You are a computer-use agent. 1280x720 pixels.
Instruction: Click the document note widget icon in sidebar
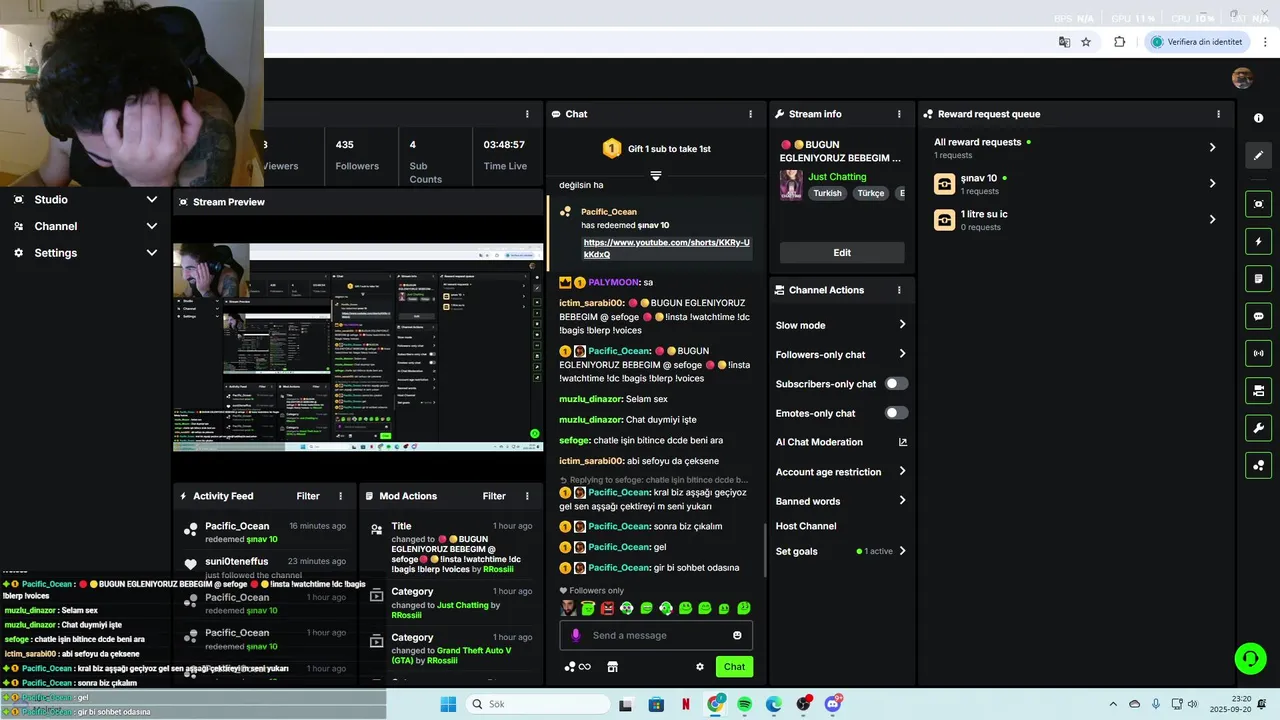1258,278
